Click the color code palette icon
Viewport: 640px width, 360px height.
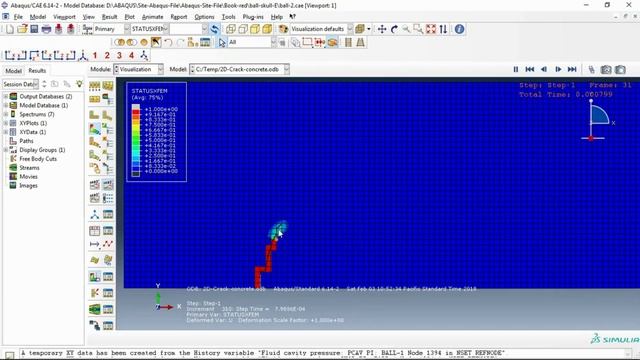284,29
